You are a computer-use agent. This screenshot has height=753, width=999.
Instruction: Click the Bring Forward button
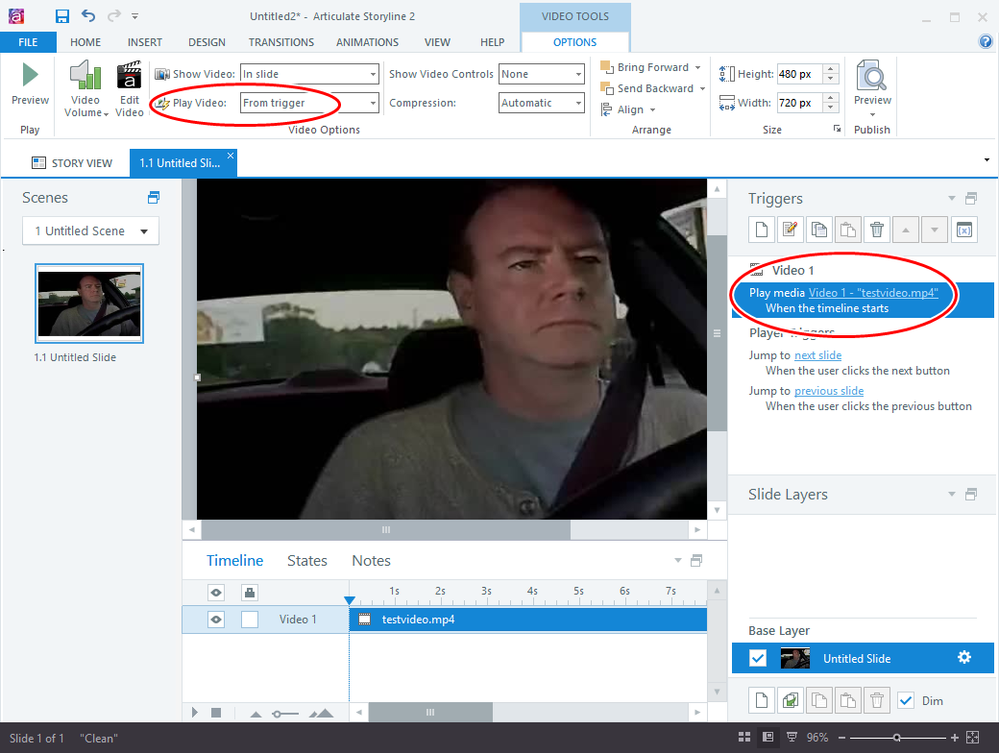coord(652,67)
